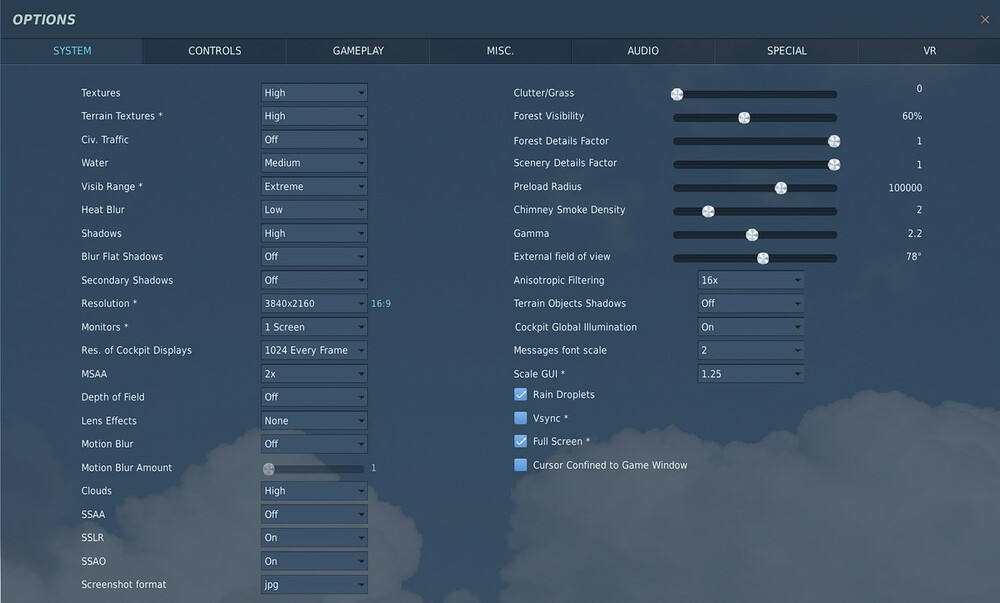This screenshot has height=603, width=1000.
Task: Open the Terrain Textures dropdown
Action: tap(313, 116)
